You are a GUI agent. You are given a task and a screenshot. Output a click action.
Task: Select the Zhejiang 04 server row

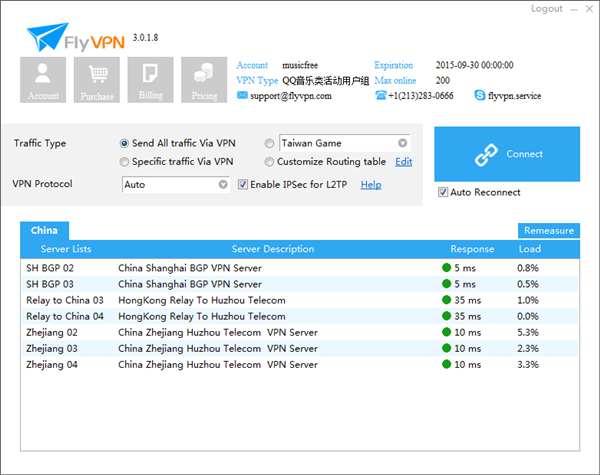tap(300, 364)
